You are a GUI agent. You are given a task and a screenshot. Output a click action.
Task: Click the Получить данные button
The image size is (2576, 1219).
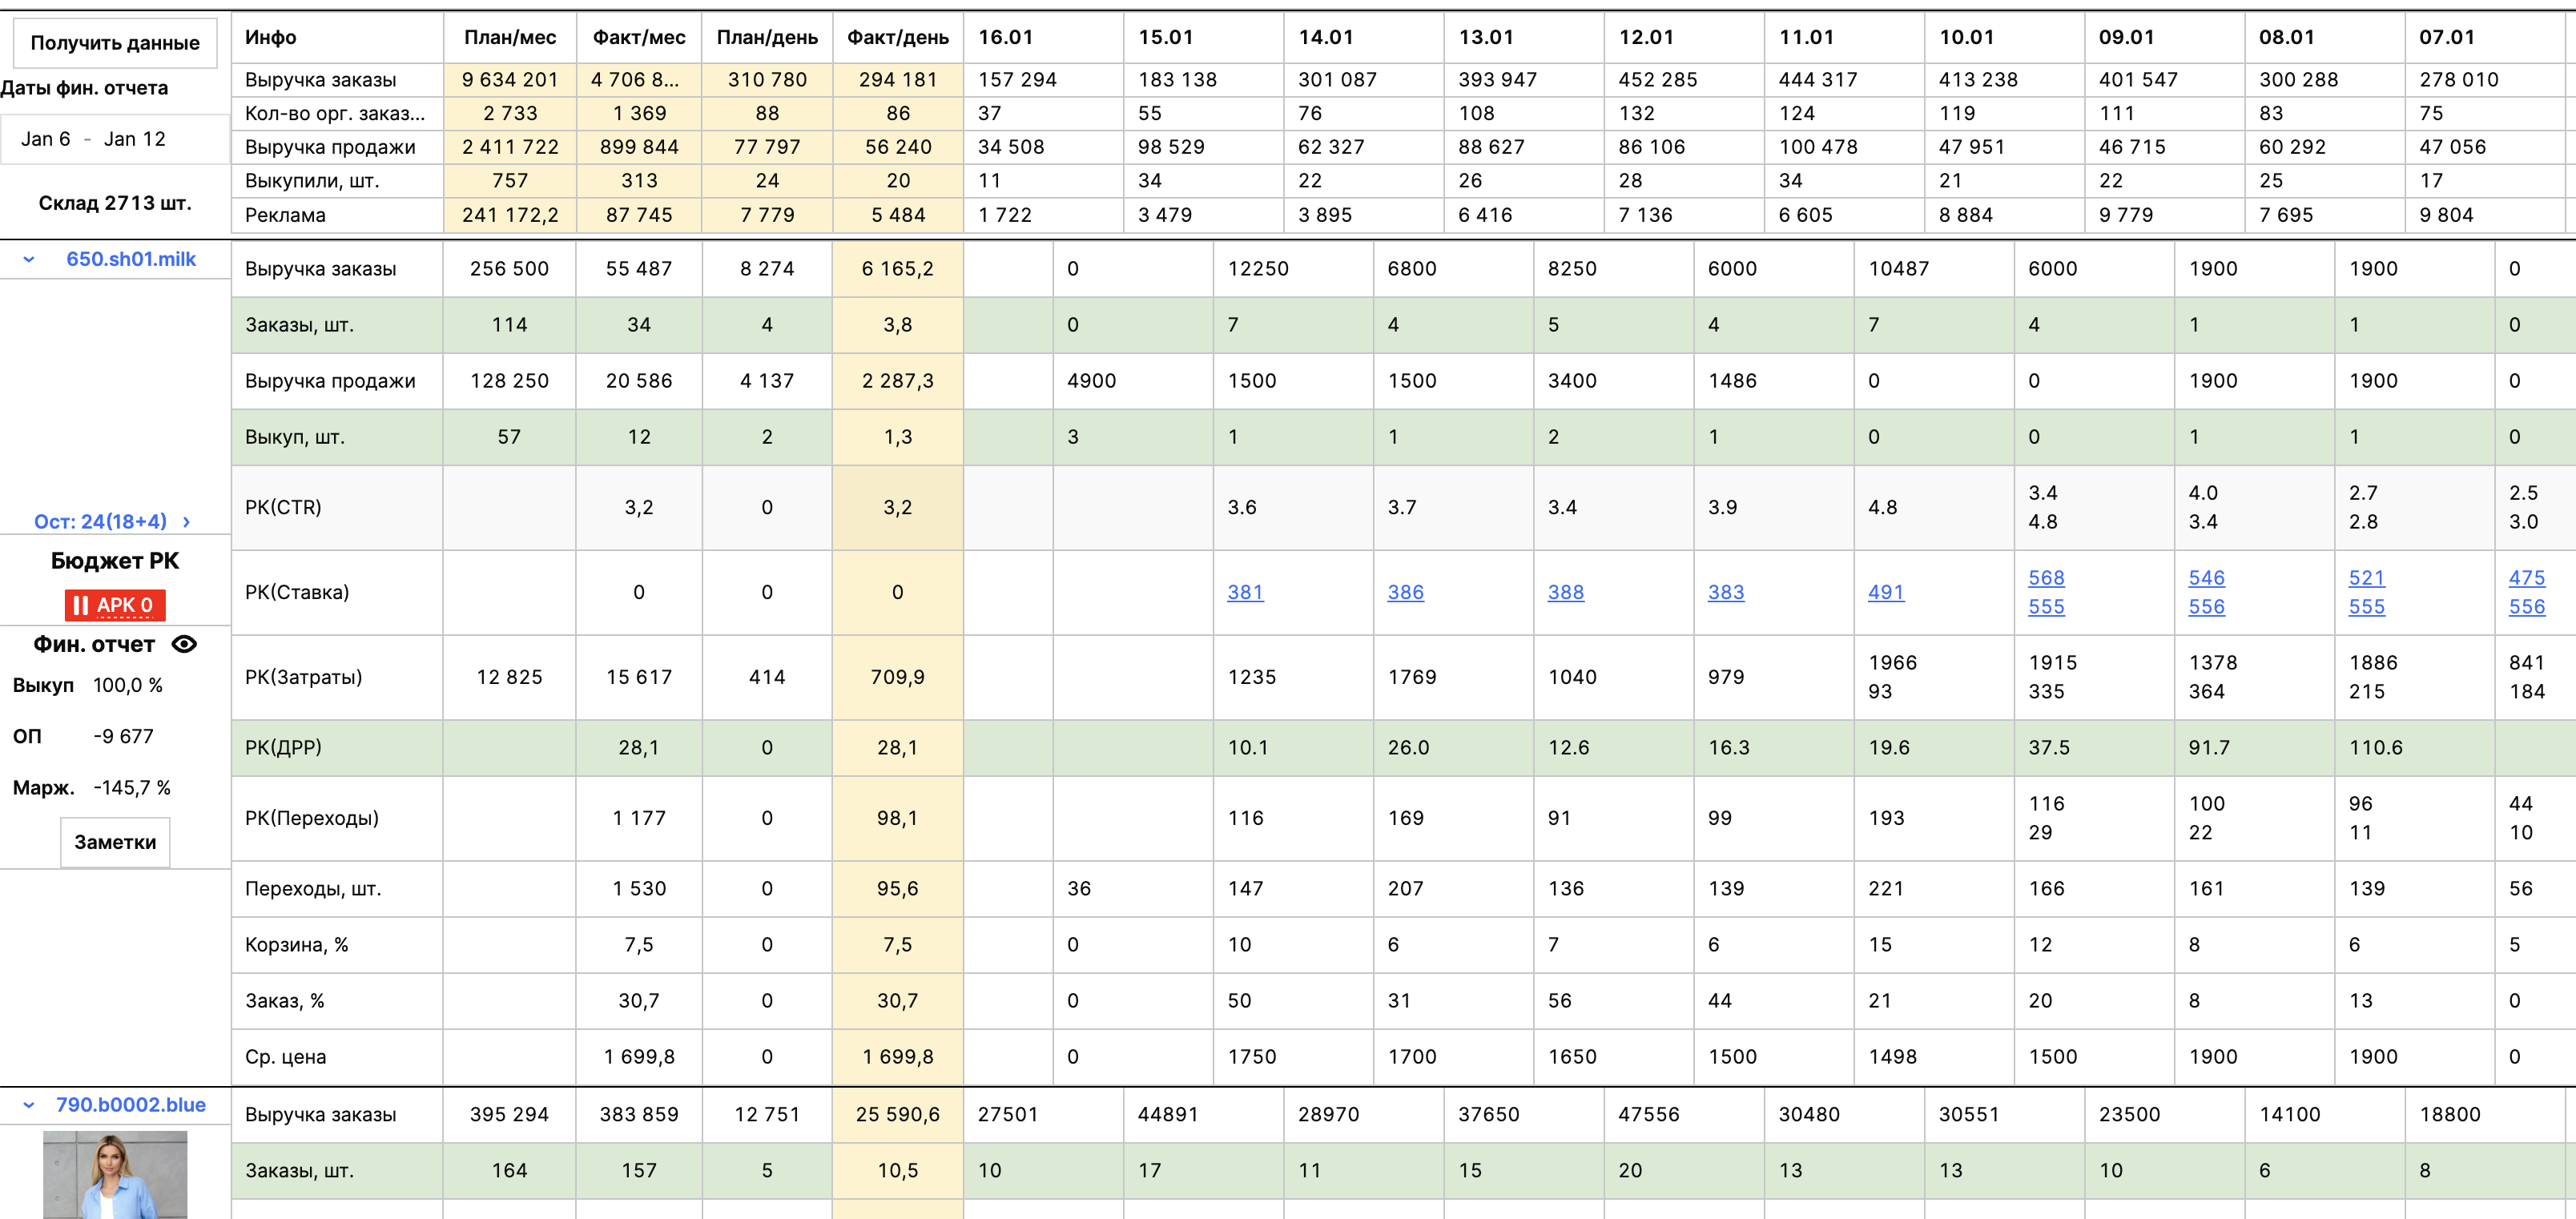pyautogui.click(x=115, y=43)
